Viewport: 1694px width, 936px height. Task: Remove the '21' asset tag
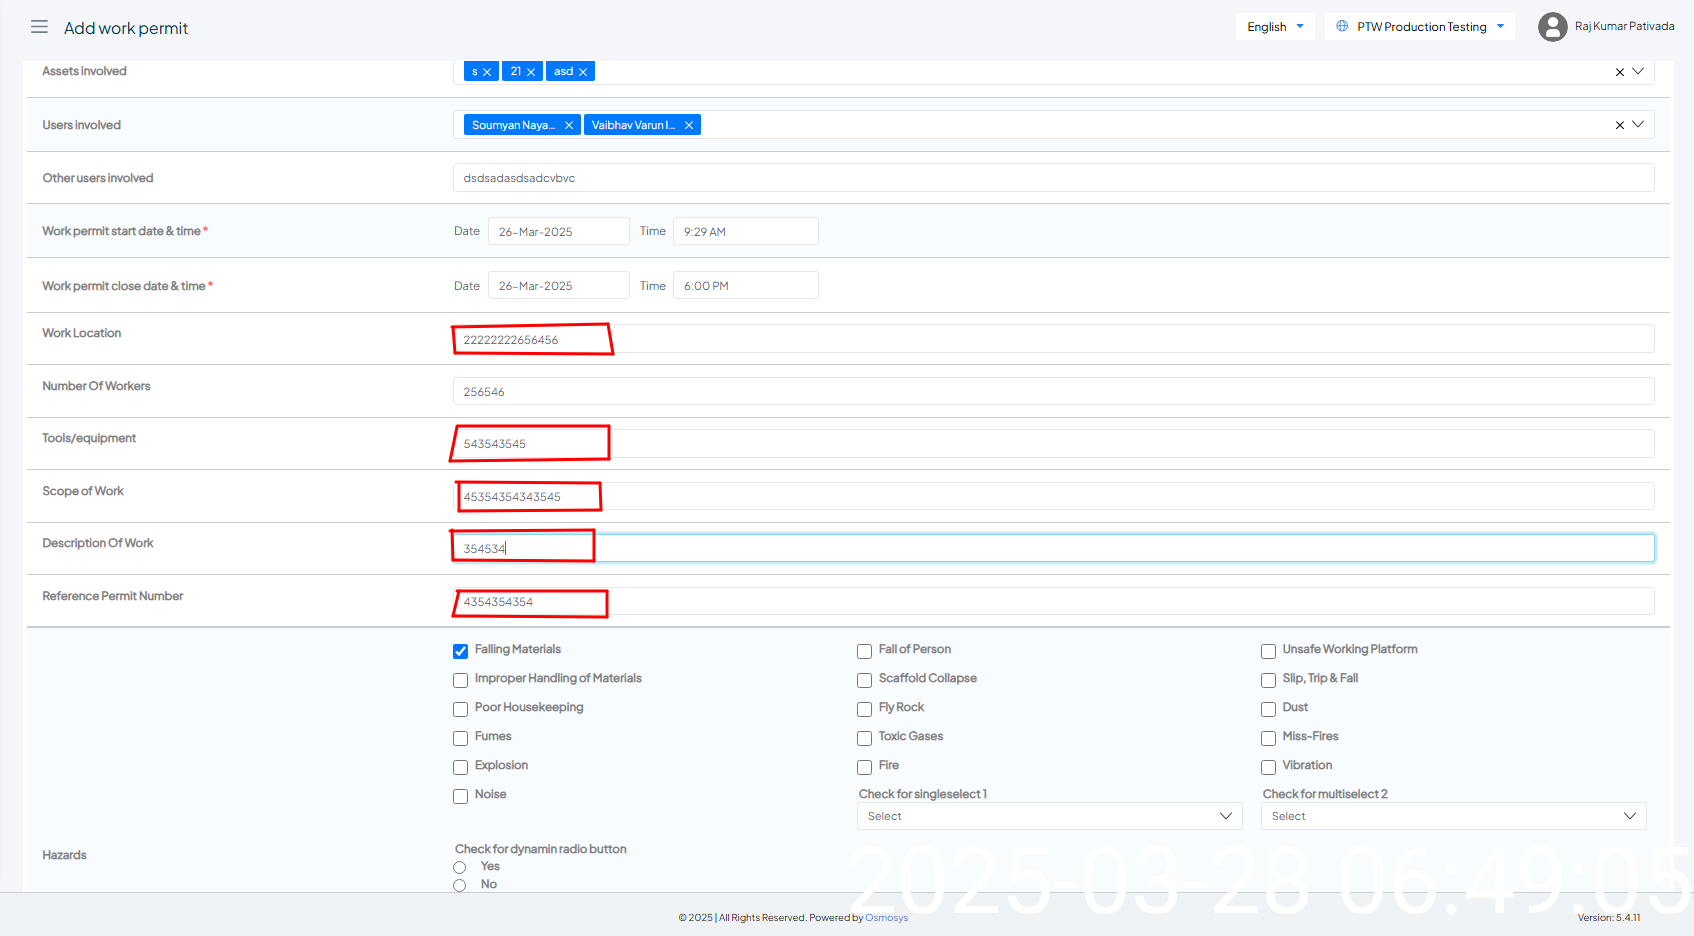point(531,72)
